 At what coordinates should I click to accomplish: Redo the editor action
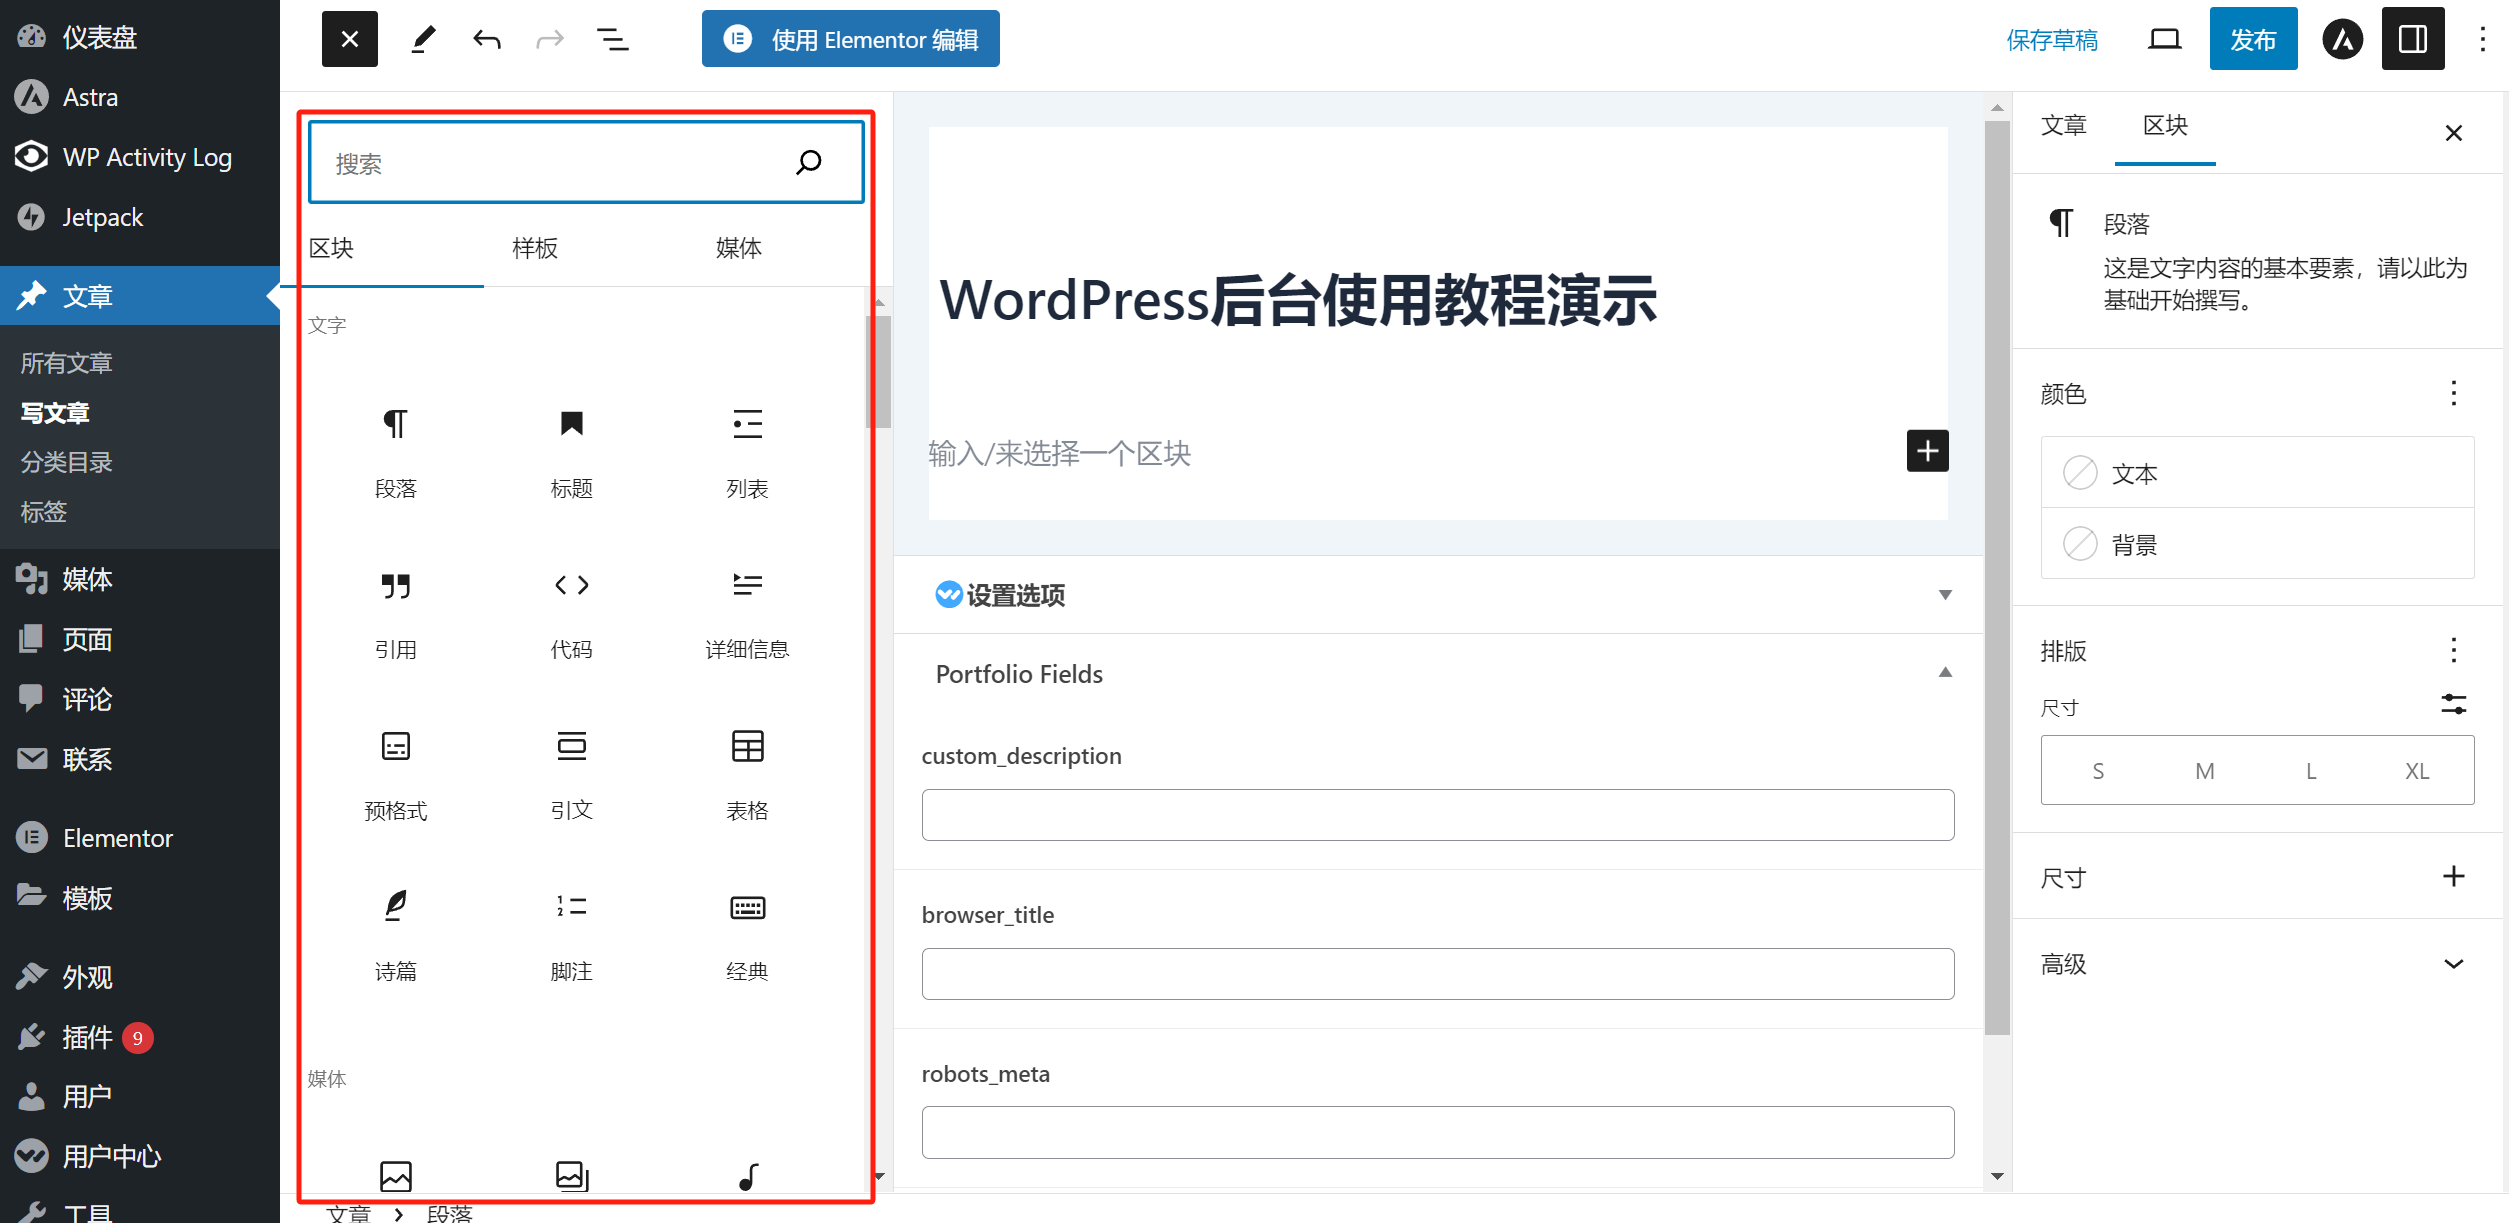coord(550,39)
